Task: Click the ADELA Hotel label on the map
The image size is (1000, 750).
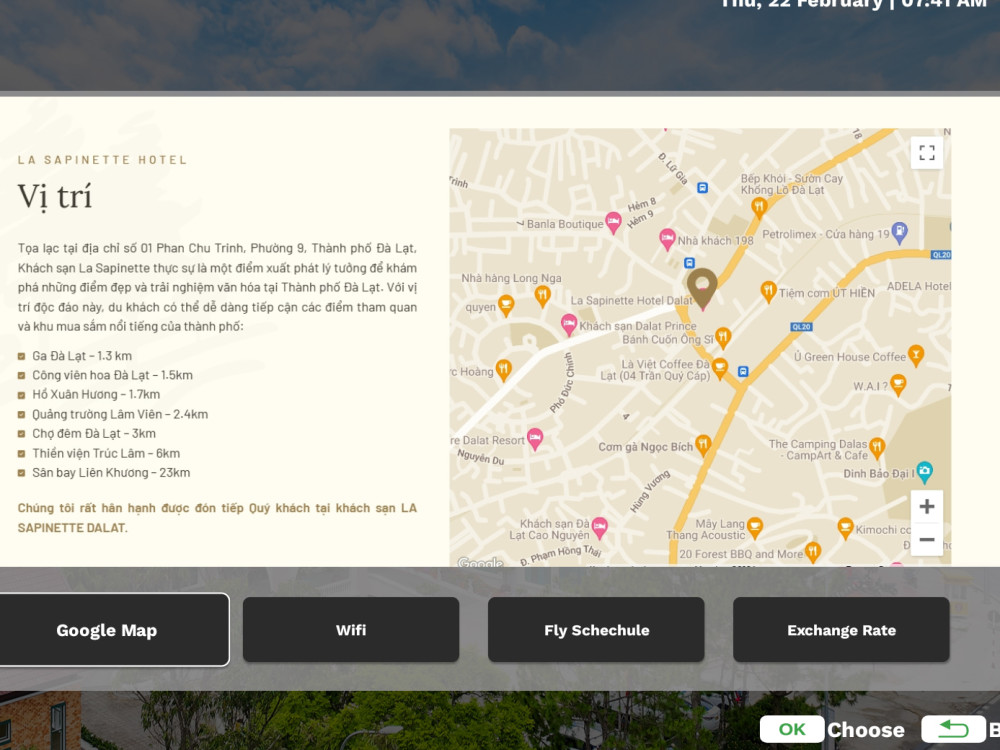Action: click(x=918, y=286)
